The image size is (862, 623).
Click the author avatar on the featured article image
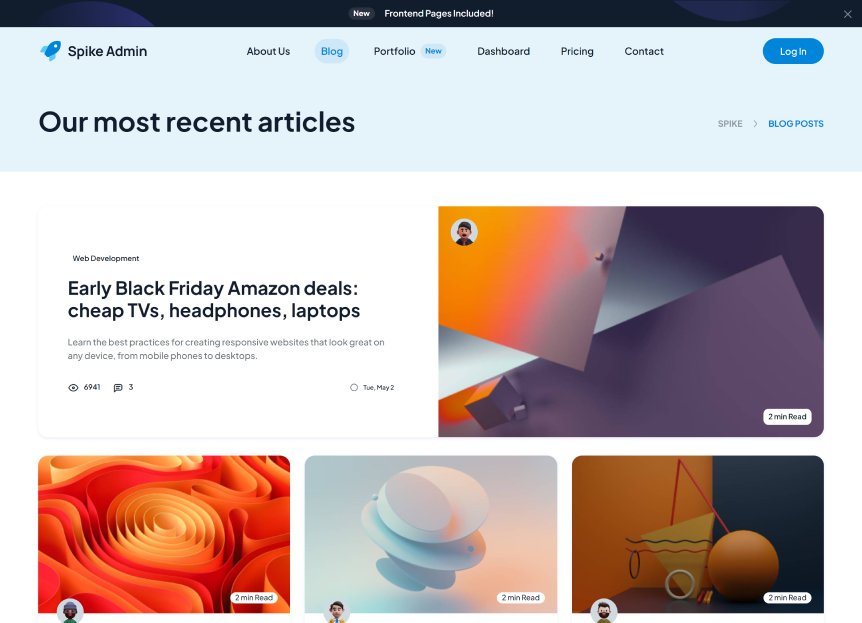click(x=464, y=232)
